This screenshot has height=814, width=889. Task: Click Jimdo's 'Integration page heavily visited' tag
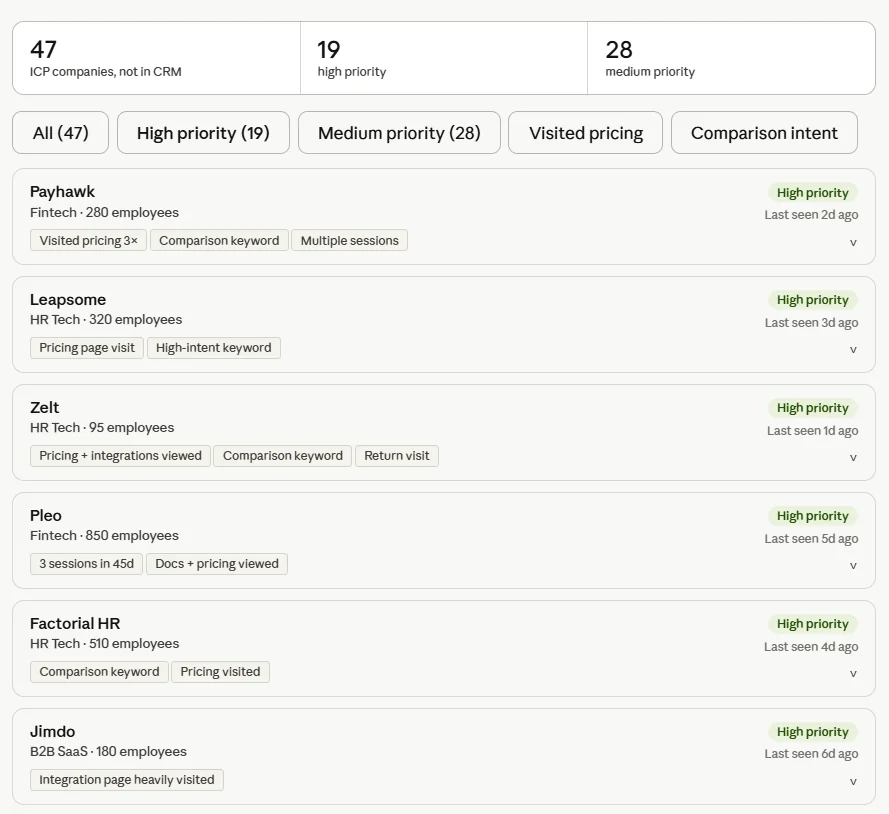click(126, 779)
